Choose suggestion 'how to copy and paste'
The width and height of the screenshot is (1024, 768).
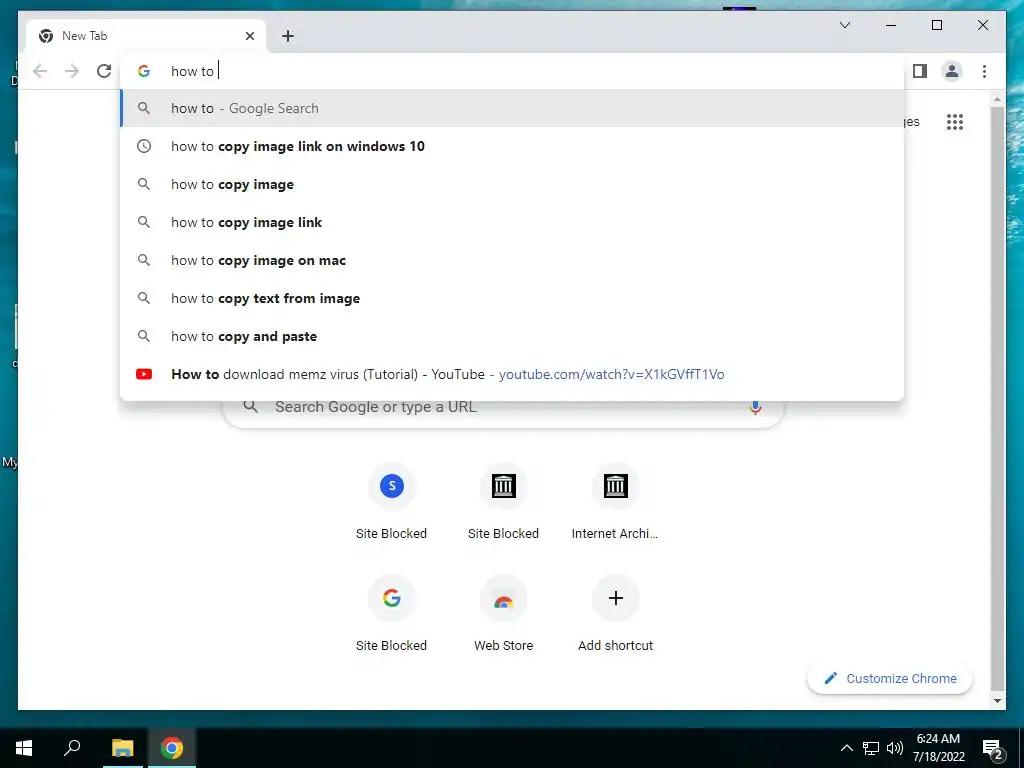point(513,336)
